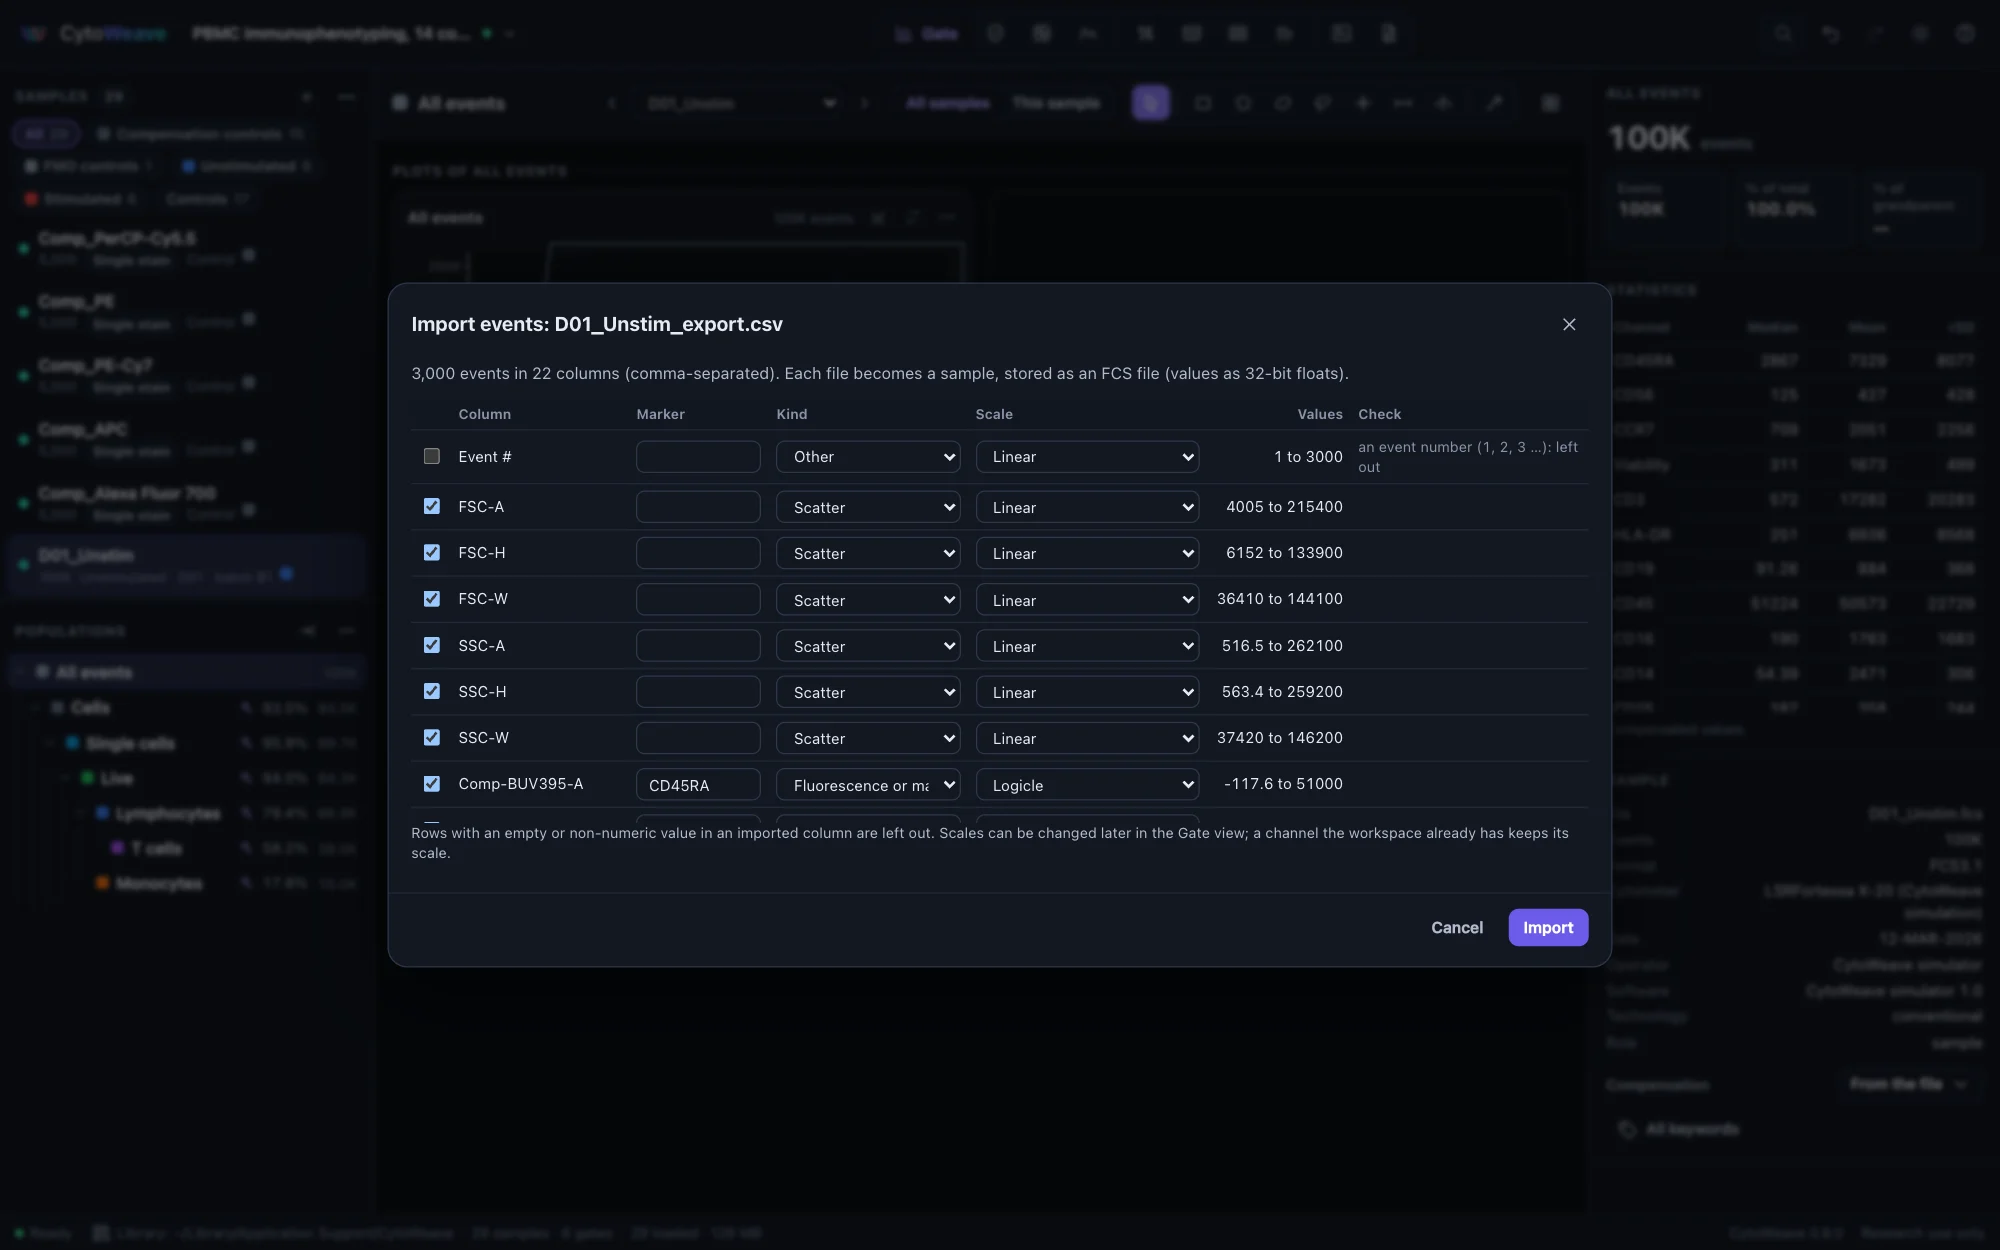
Task: Open the Logicle scale dropdown for Comp-BUV395-A
Action: (x=1087, y=785)
